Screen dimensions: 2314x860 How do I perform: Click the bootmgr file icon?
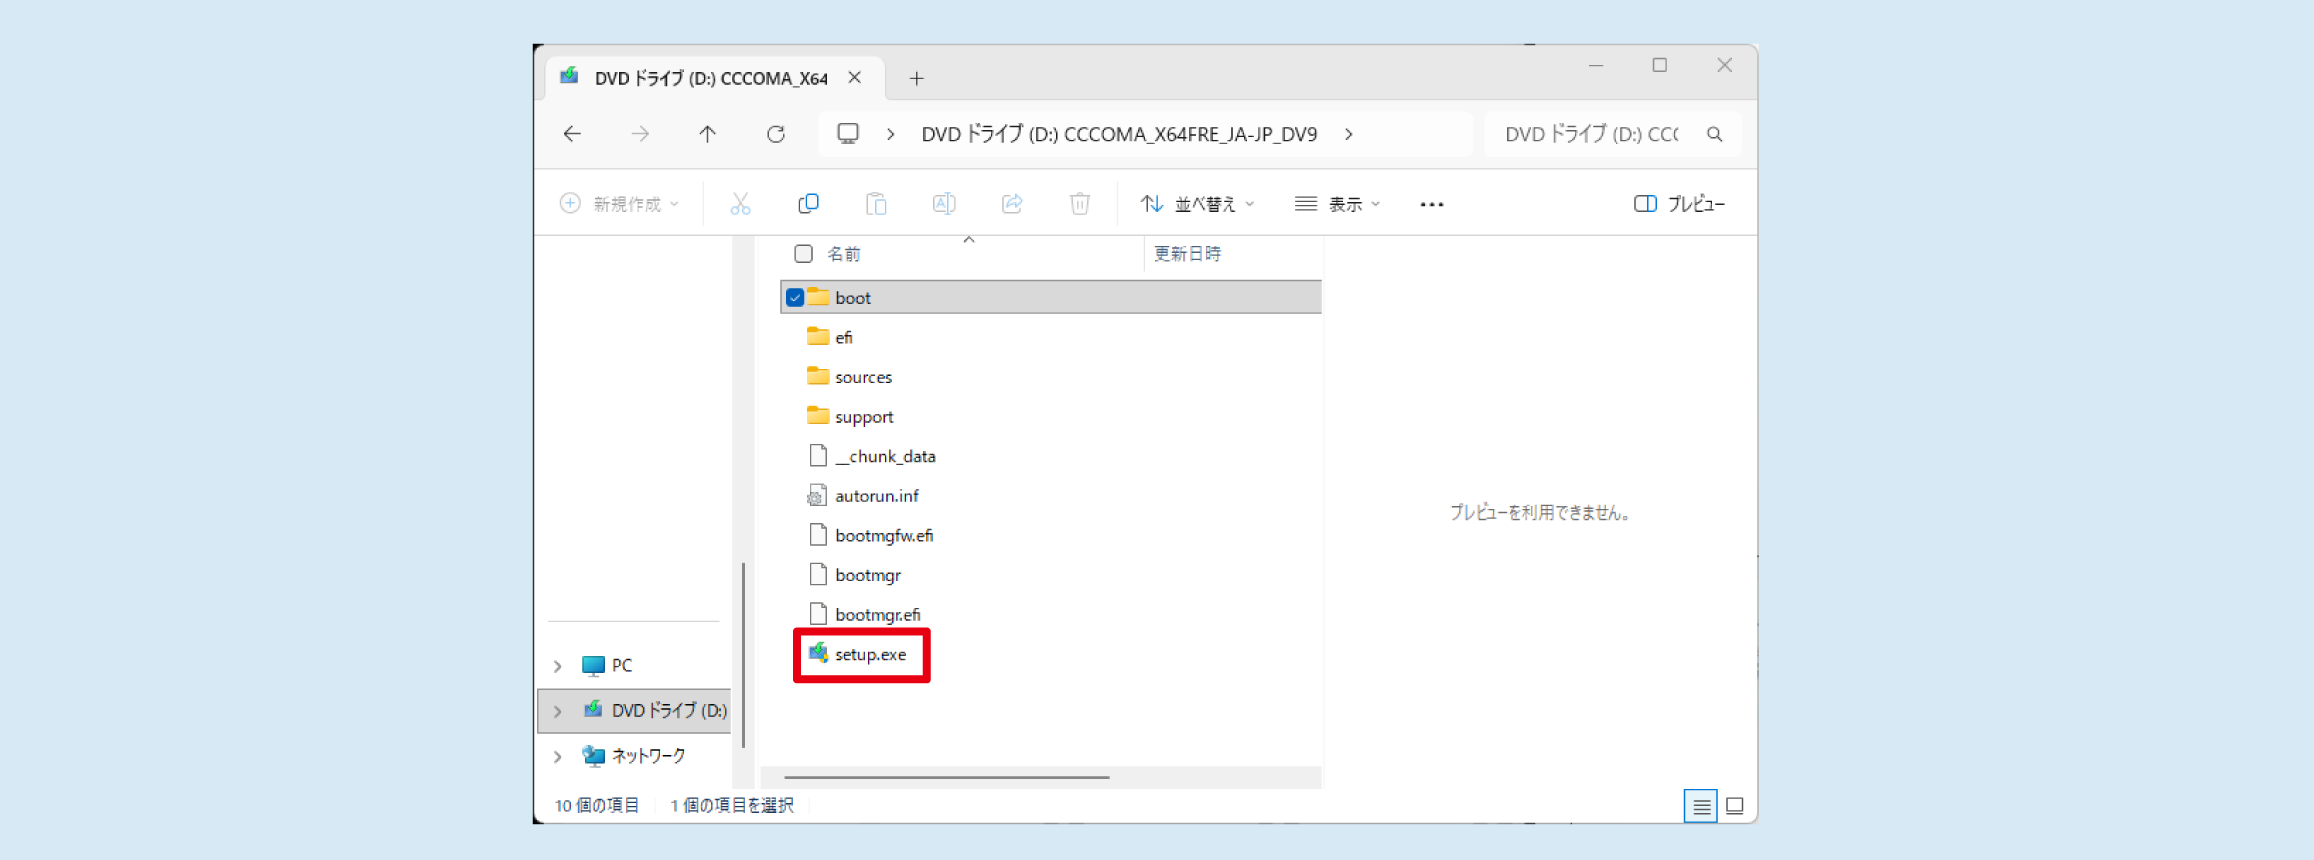[x=818, y=575]
